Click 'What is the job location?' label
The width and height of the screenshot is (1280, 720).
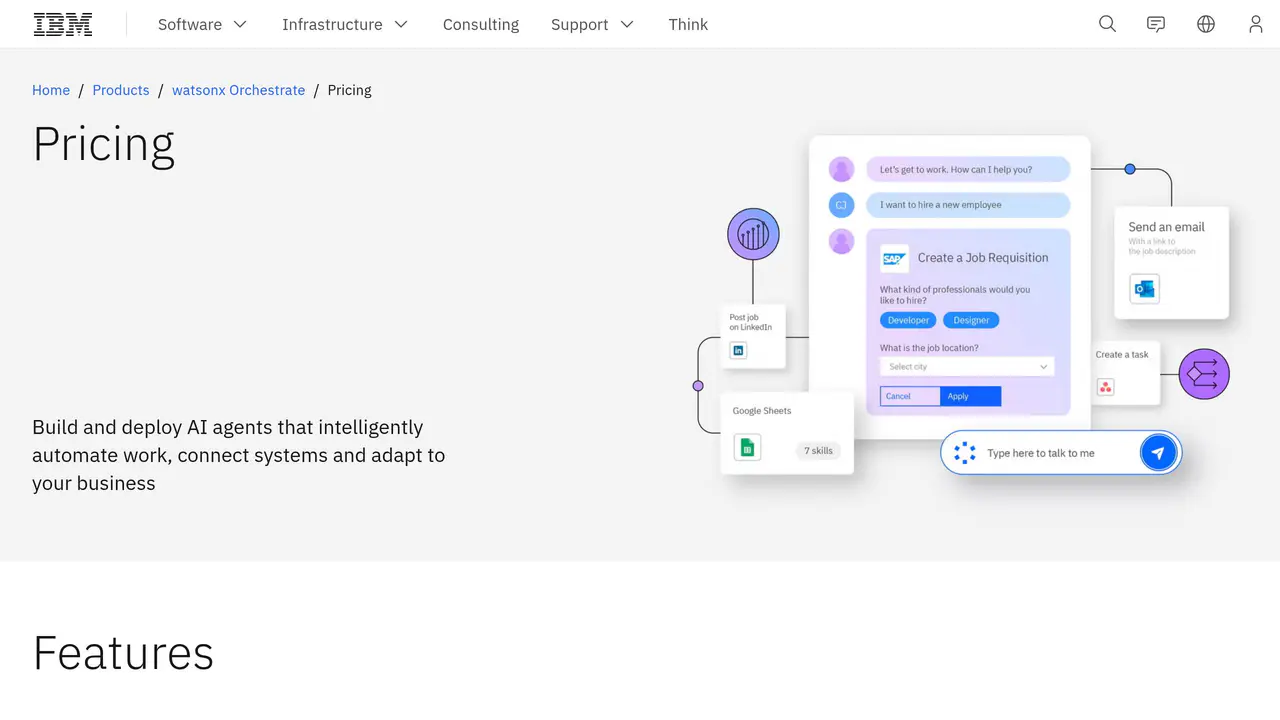(929, 348)
